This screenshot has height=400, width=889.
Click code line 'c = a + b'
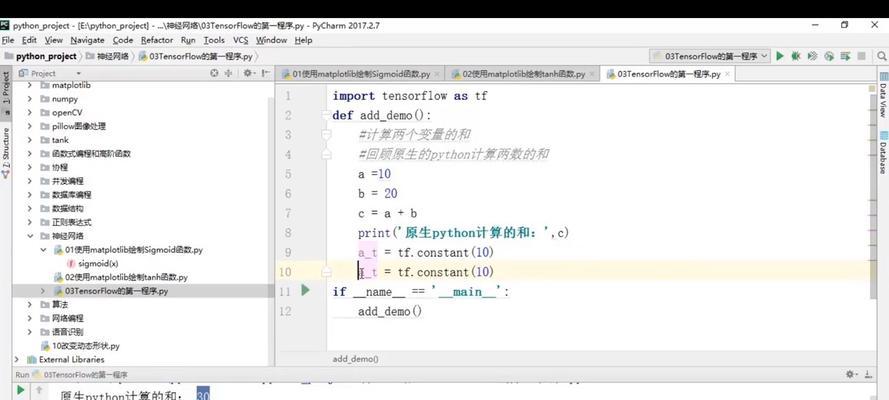pyautogui.click(x=387, y=214)
